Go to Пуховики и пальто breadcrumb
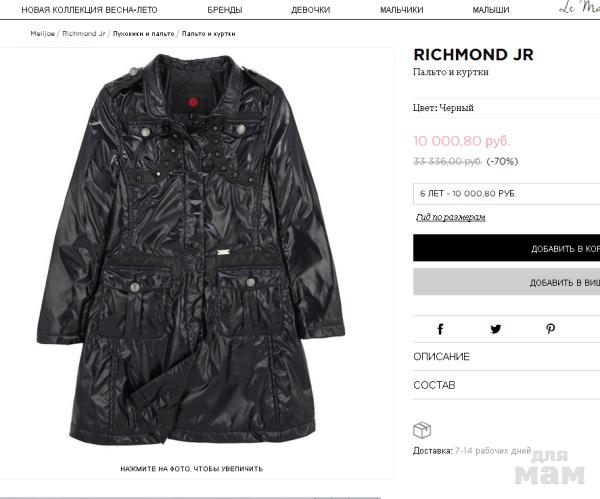Screen dimensions: 600x499 click(143, 34)
